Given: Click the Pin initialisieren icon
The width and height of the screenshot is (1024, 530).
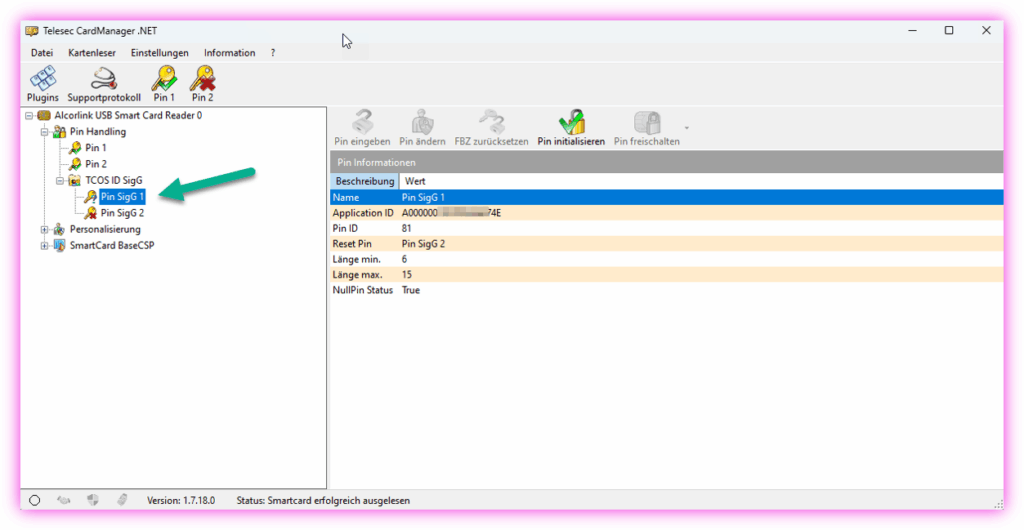Looking at the screenshot, I should (x=571, y=123).
